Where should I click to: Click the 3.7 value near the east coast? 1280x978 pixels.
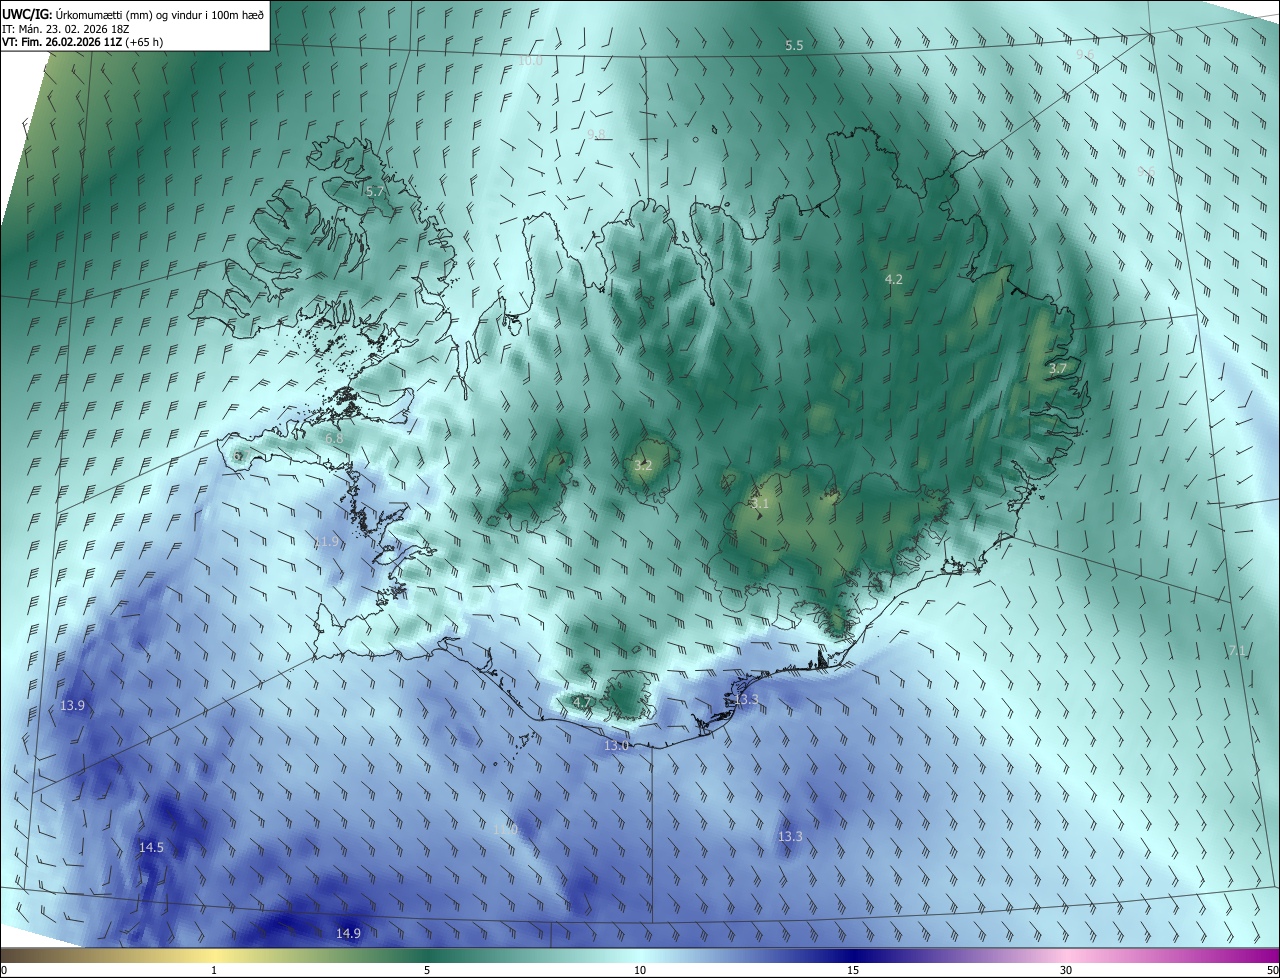coord(1058,369)
